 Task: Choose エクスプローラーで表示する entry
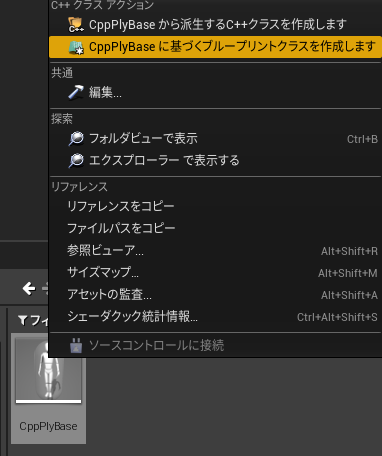[215, 161]
